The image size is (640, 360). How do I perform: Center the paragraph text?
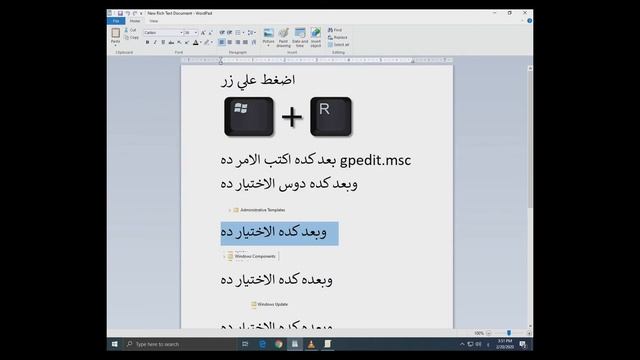pos(230,42)
